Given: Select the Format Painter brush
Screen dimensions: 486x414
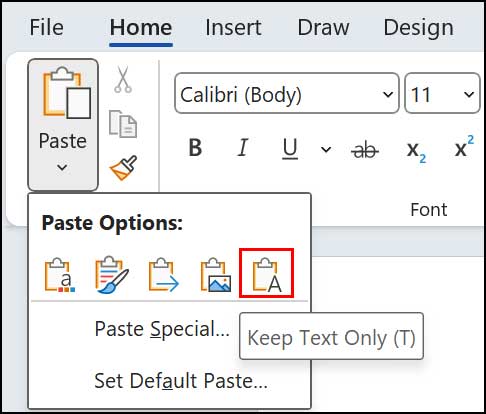Looking at the screenshot, I should [123, 168].
